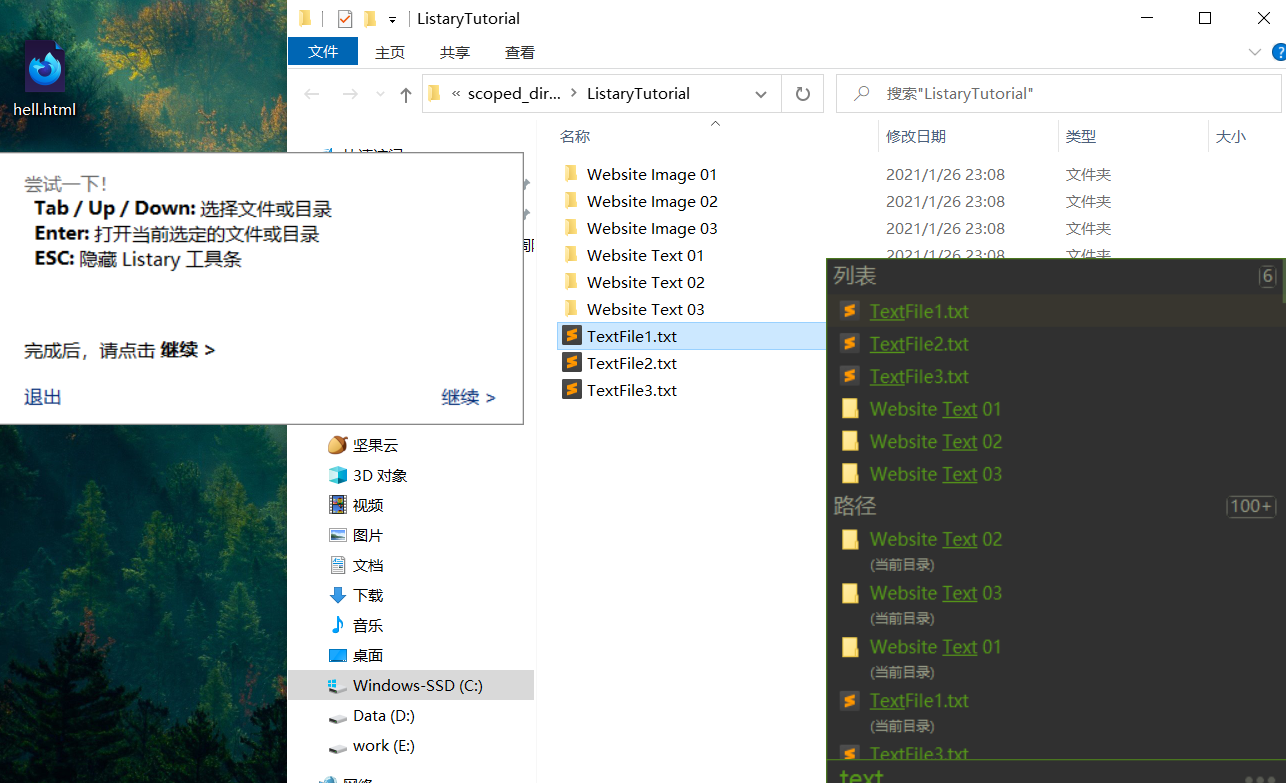Click the 视频 film icon in navigation pane

point(338,505)
